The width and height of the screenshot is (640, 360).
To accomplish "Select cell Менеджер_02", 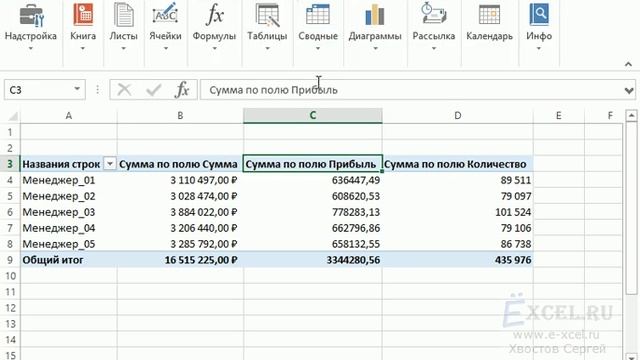I will [x=69, y=196].
